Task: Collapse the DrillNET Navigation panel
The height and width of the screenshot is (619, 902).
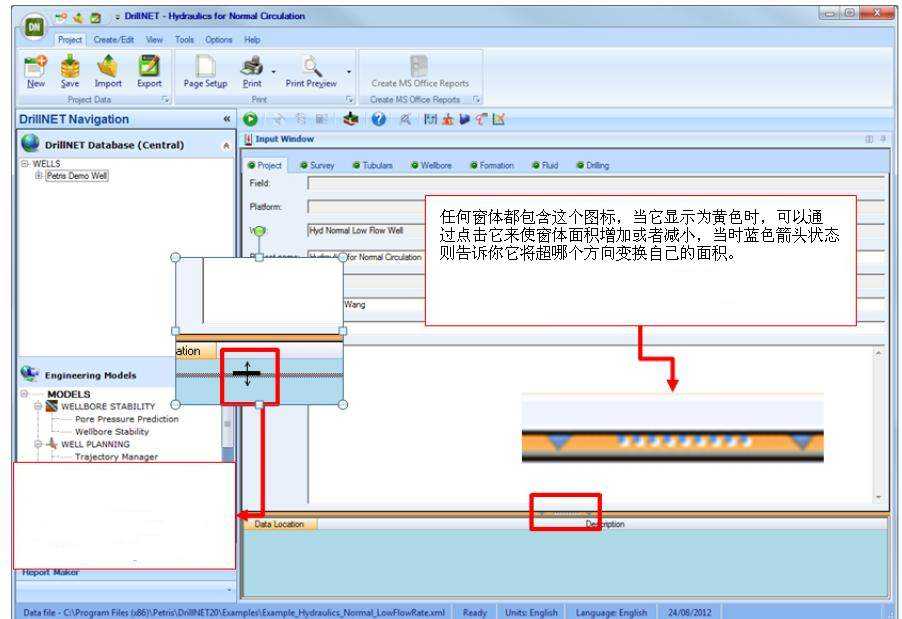Action: (x=227, y=119)
